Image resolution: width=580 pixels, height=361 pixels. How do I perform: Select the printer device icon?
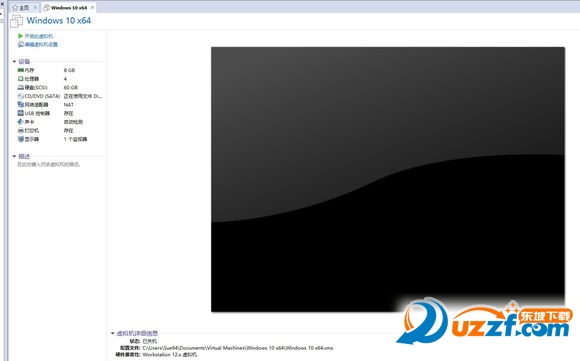21,130
